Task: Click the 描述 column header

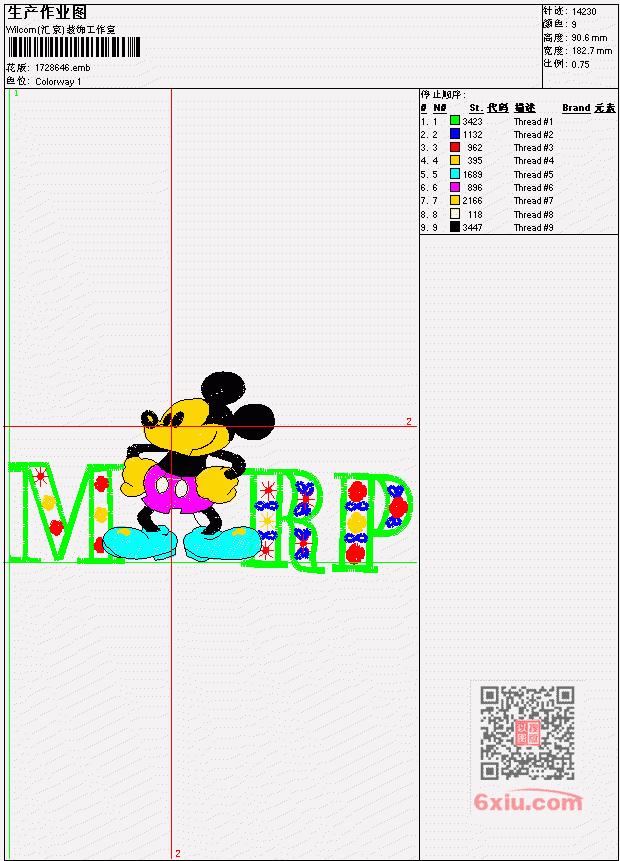Action: pos(525,108)
